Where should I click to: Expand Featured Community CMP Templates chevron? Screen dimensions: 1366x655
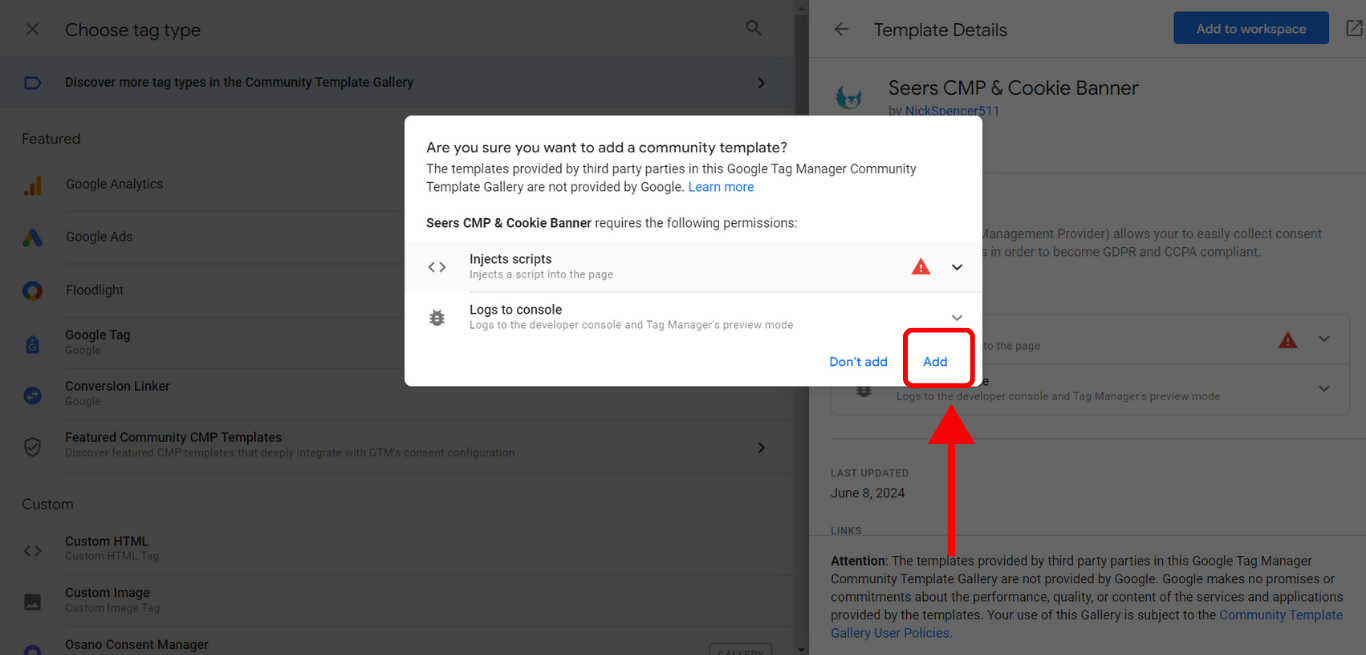click(761, 447)
